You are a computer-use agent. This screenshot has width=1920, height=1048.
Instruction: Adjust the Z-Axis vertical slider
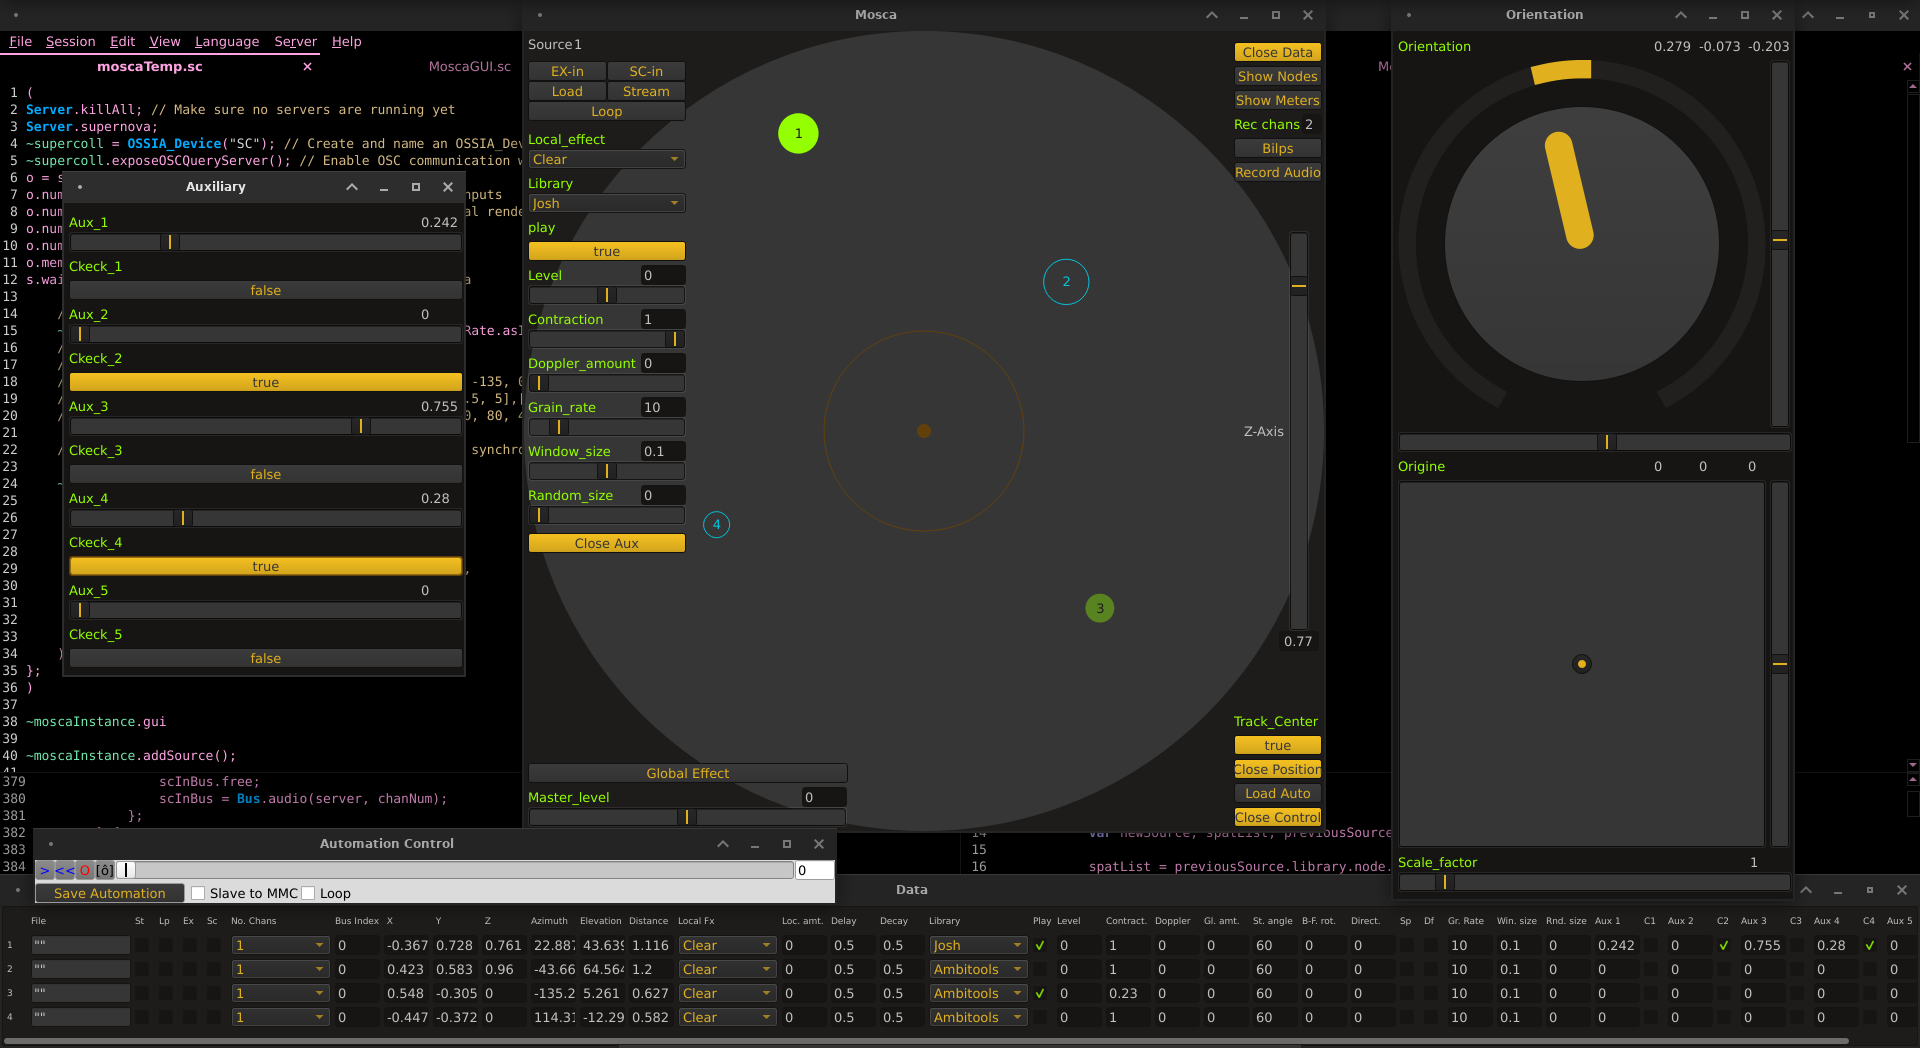(x=1298, y=430)
